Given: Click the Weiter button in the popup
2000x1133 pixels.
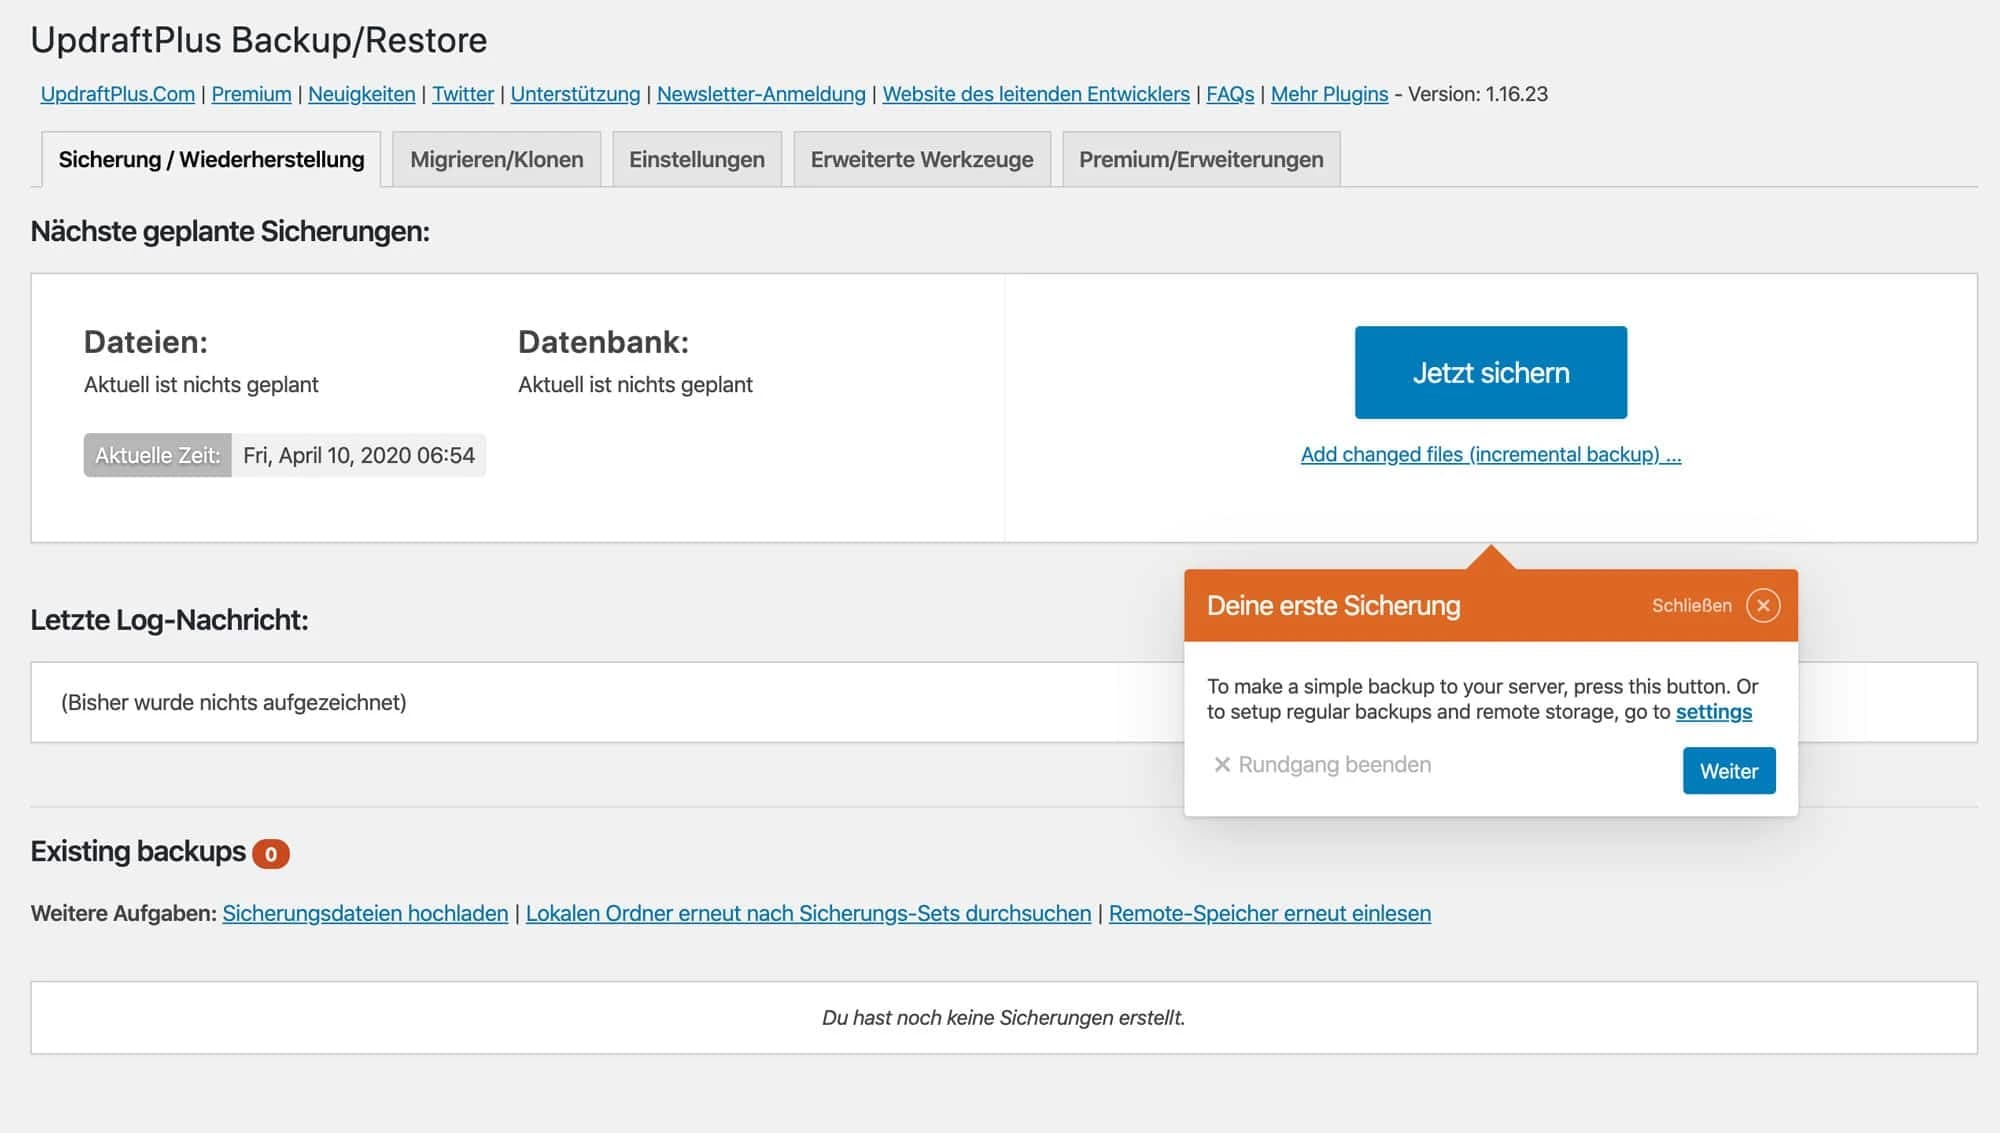Looking at the screenshot, I should 1729,770.
